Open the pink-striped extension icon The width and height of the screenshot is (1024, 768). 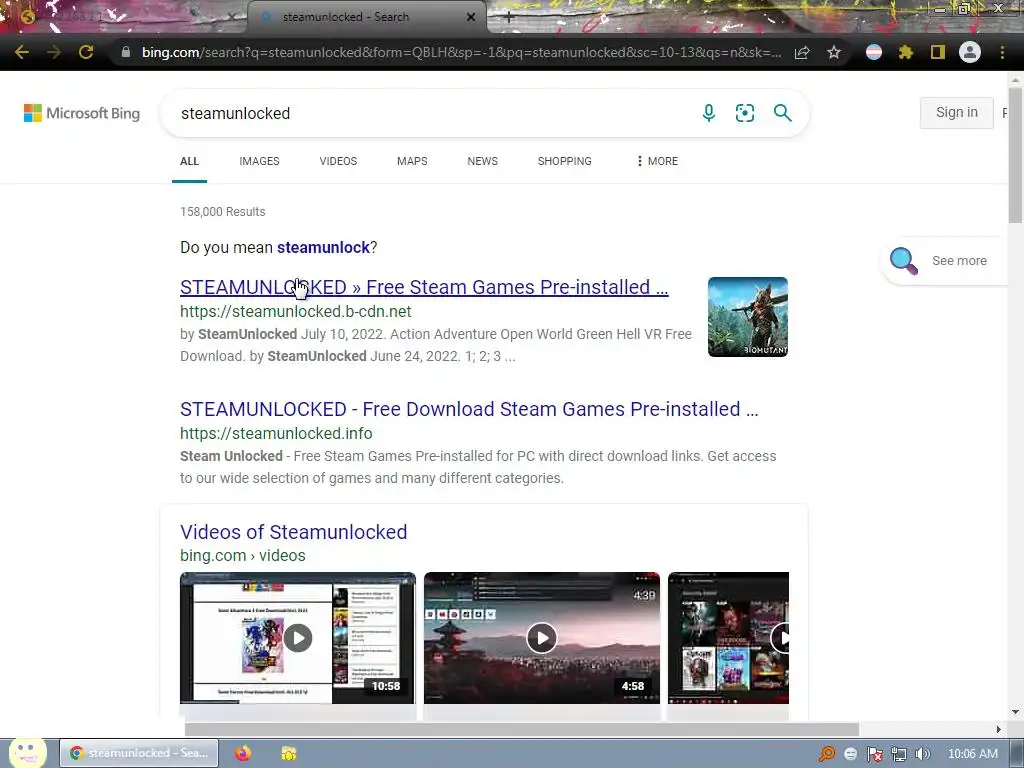pos(874,52)
